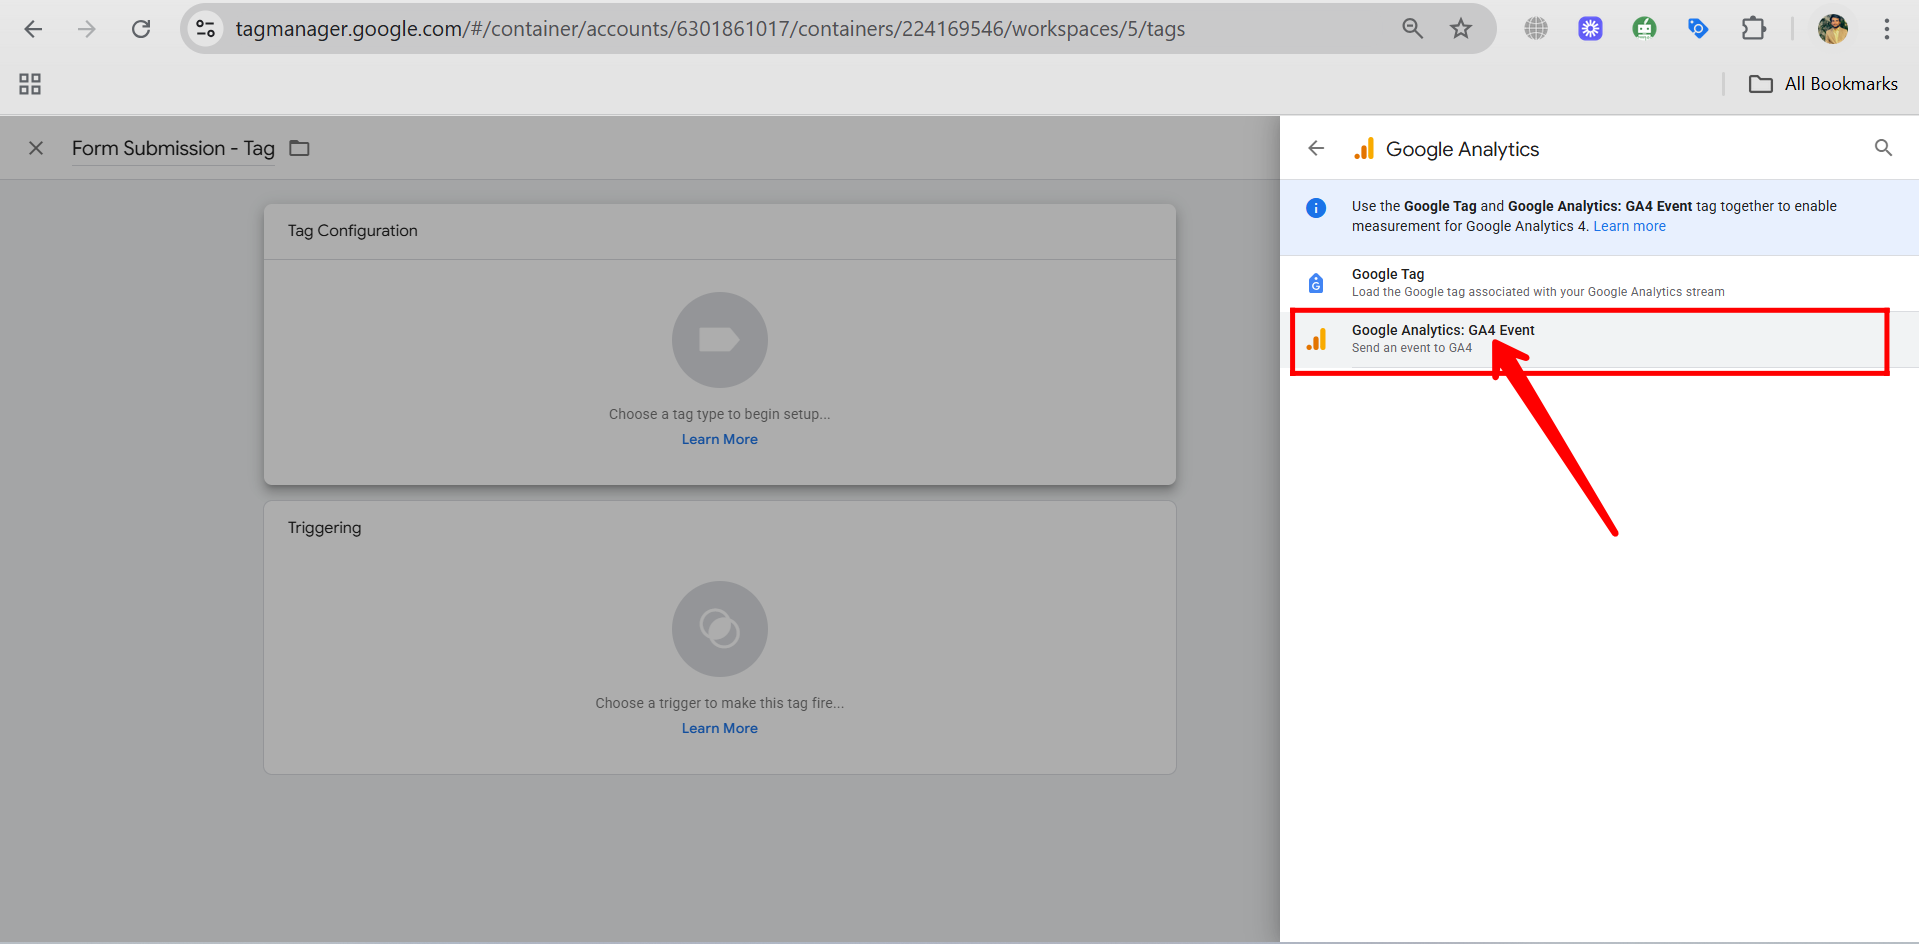
Task: Click the GA4 Event orange chart icon
Action: click(1316, 340)
